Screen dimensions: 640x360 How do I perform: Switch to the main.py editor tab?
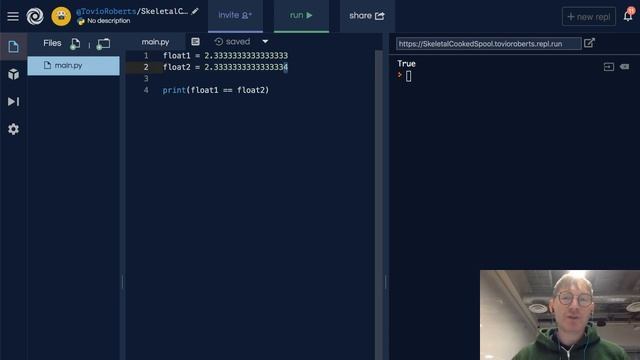point(155,42)
